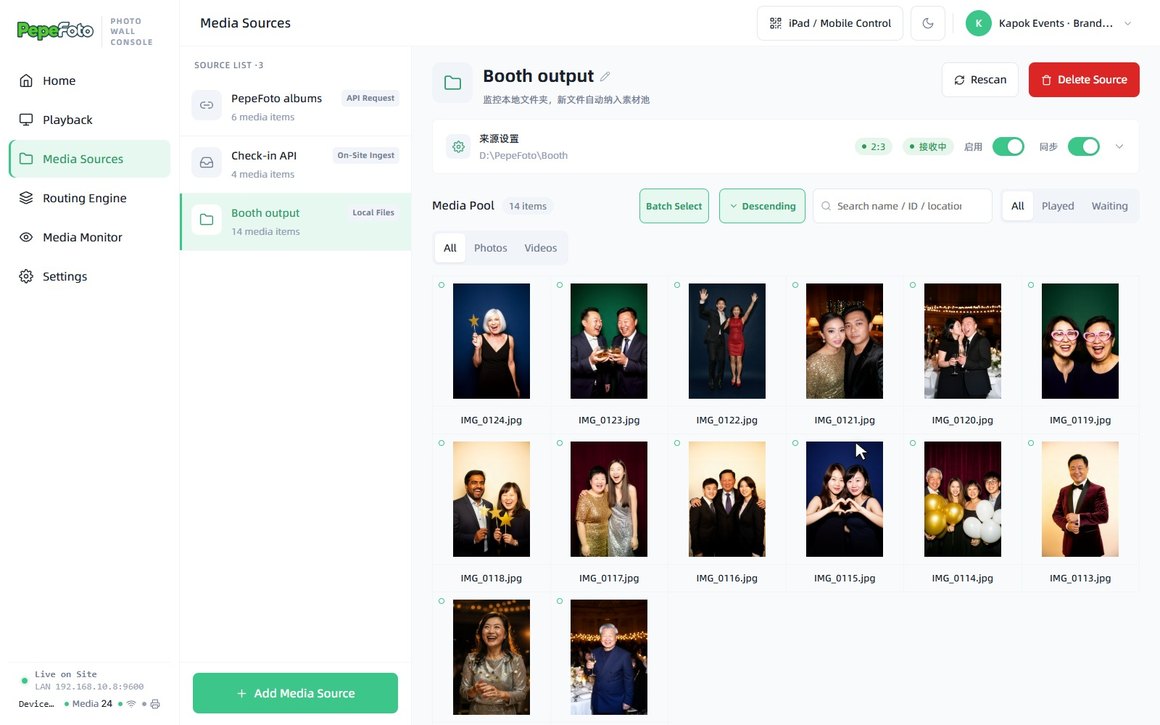Filter media pool by Waiting
The image size is (1160, 725).
[1109, 206]
